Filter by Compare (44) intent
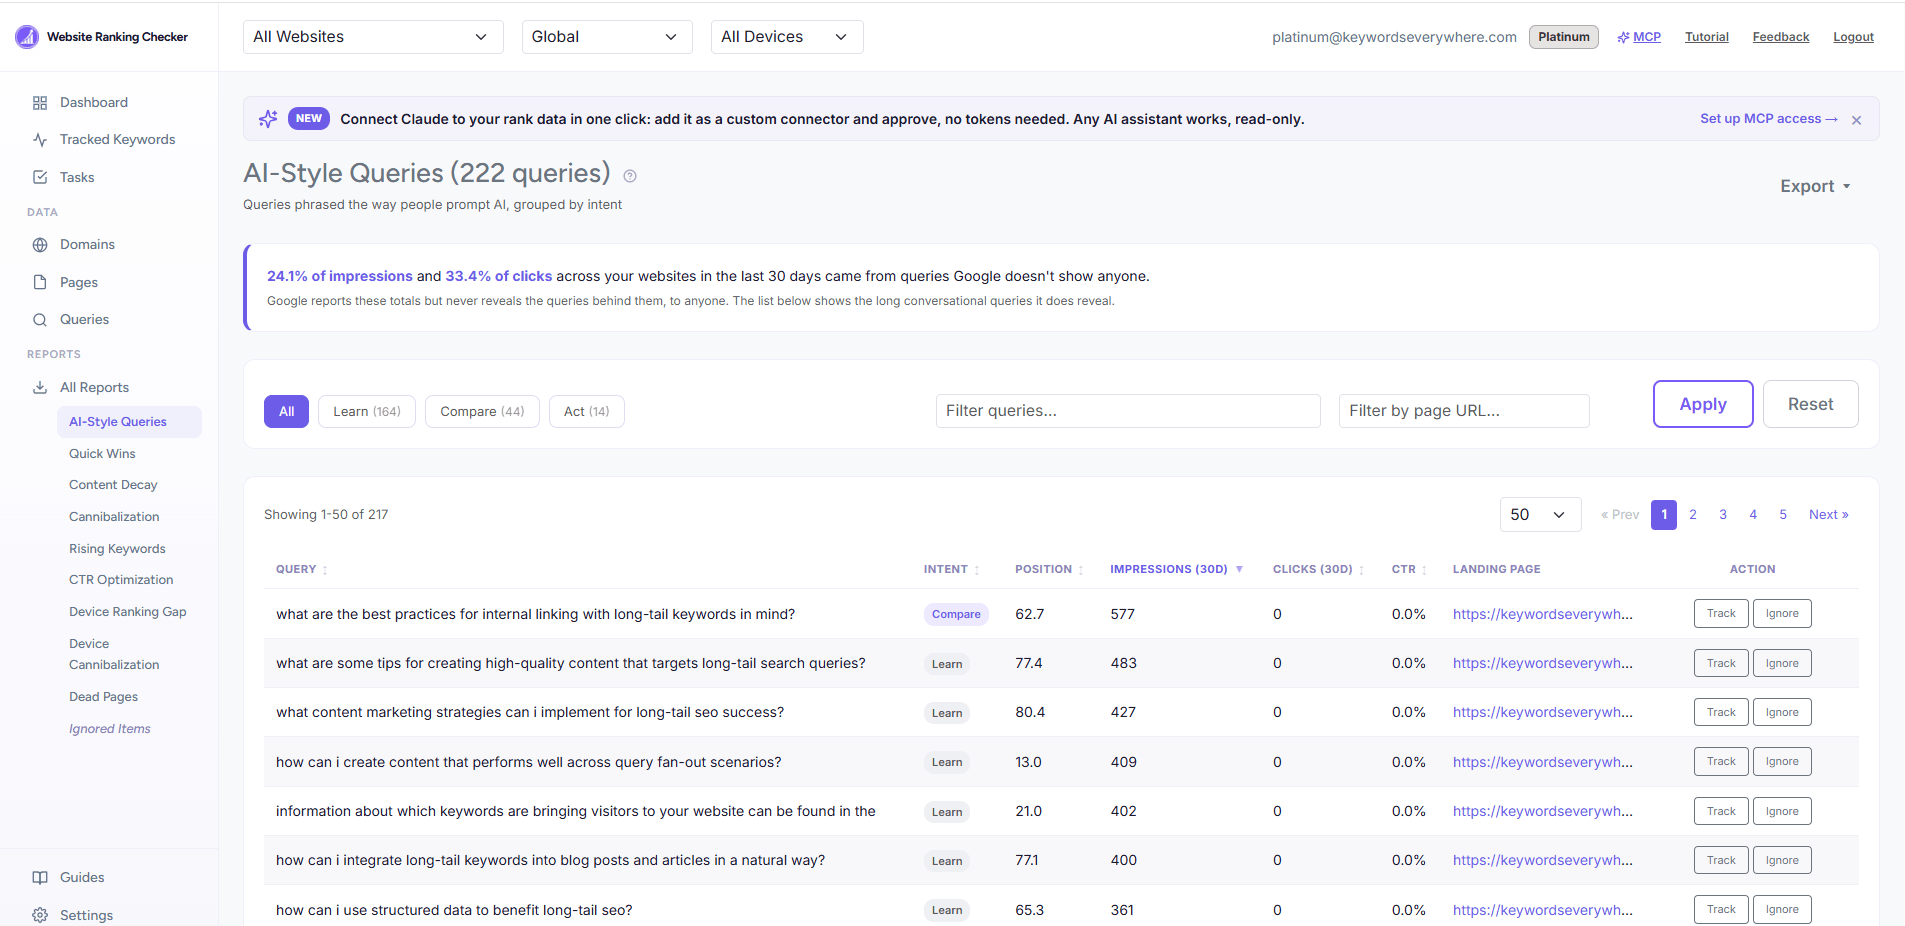 [482, 411]
